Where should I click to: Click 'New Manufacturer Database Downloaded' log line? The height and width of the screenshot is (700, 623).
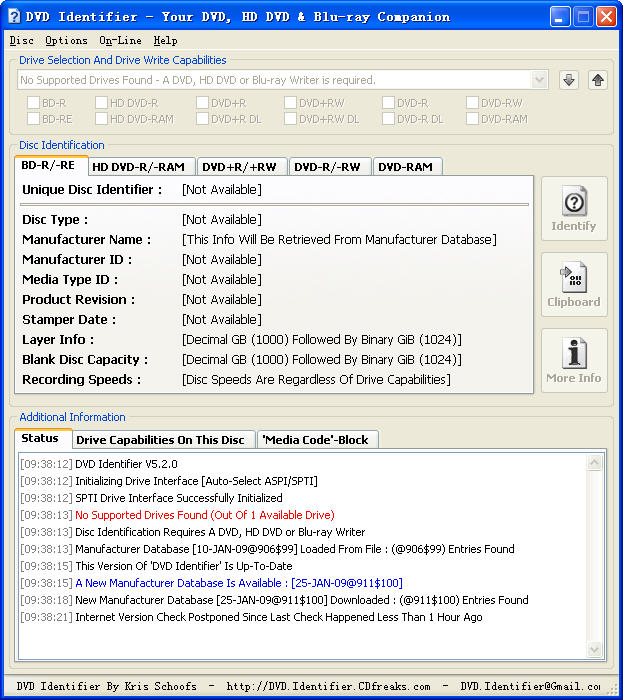302,600
